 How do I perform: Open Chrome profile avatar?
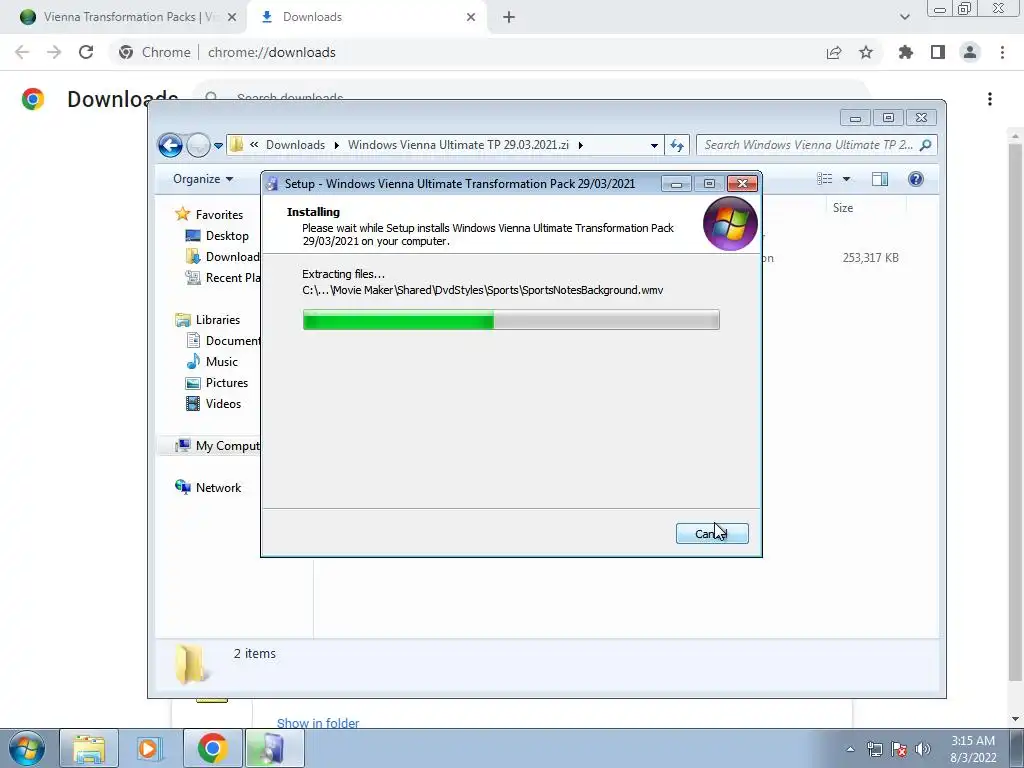coord(970,52)
